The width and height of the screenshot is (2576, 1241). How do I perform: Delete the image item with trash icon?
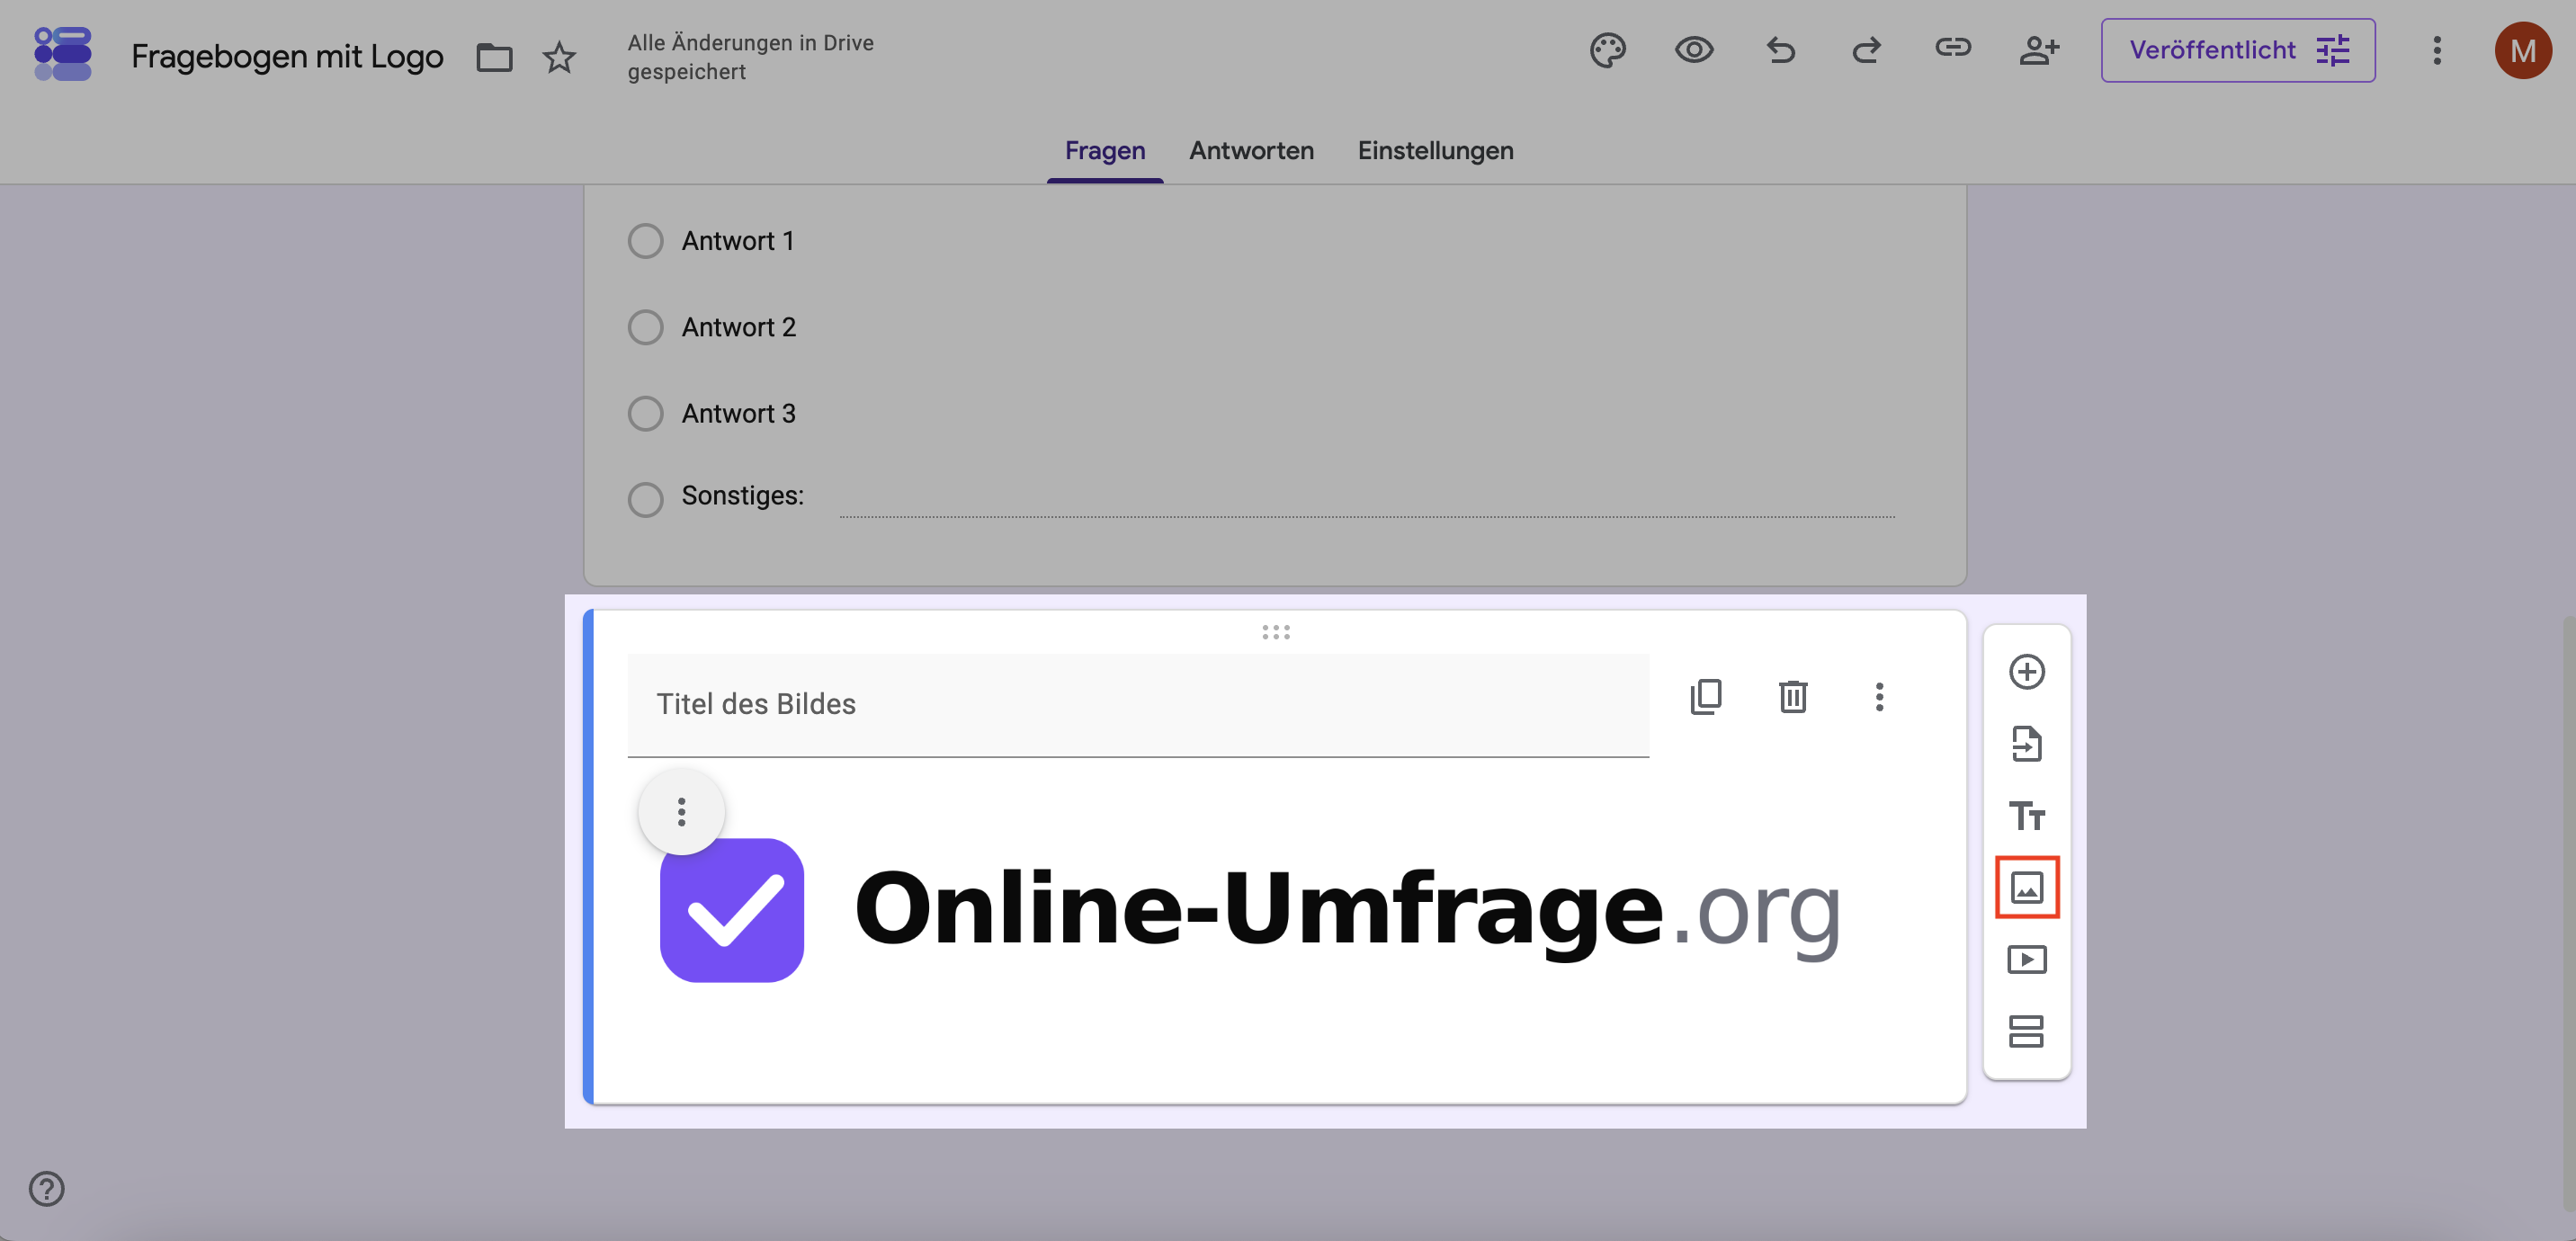coord(1793,696)
